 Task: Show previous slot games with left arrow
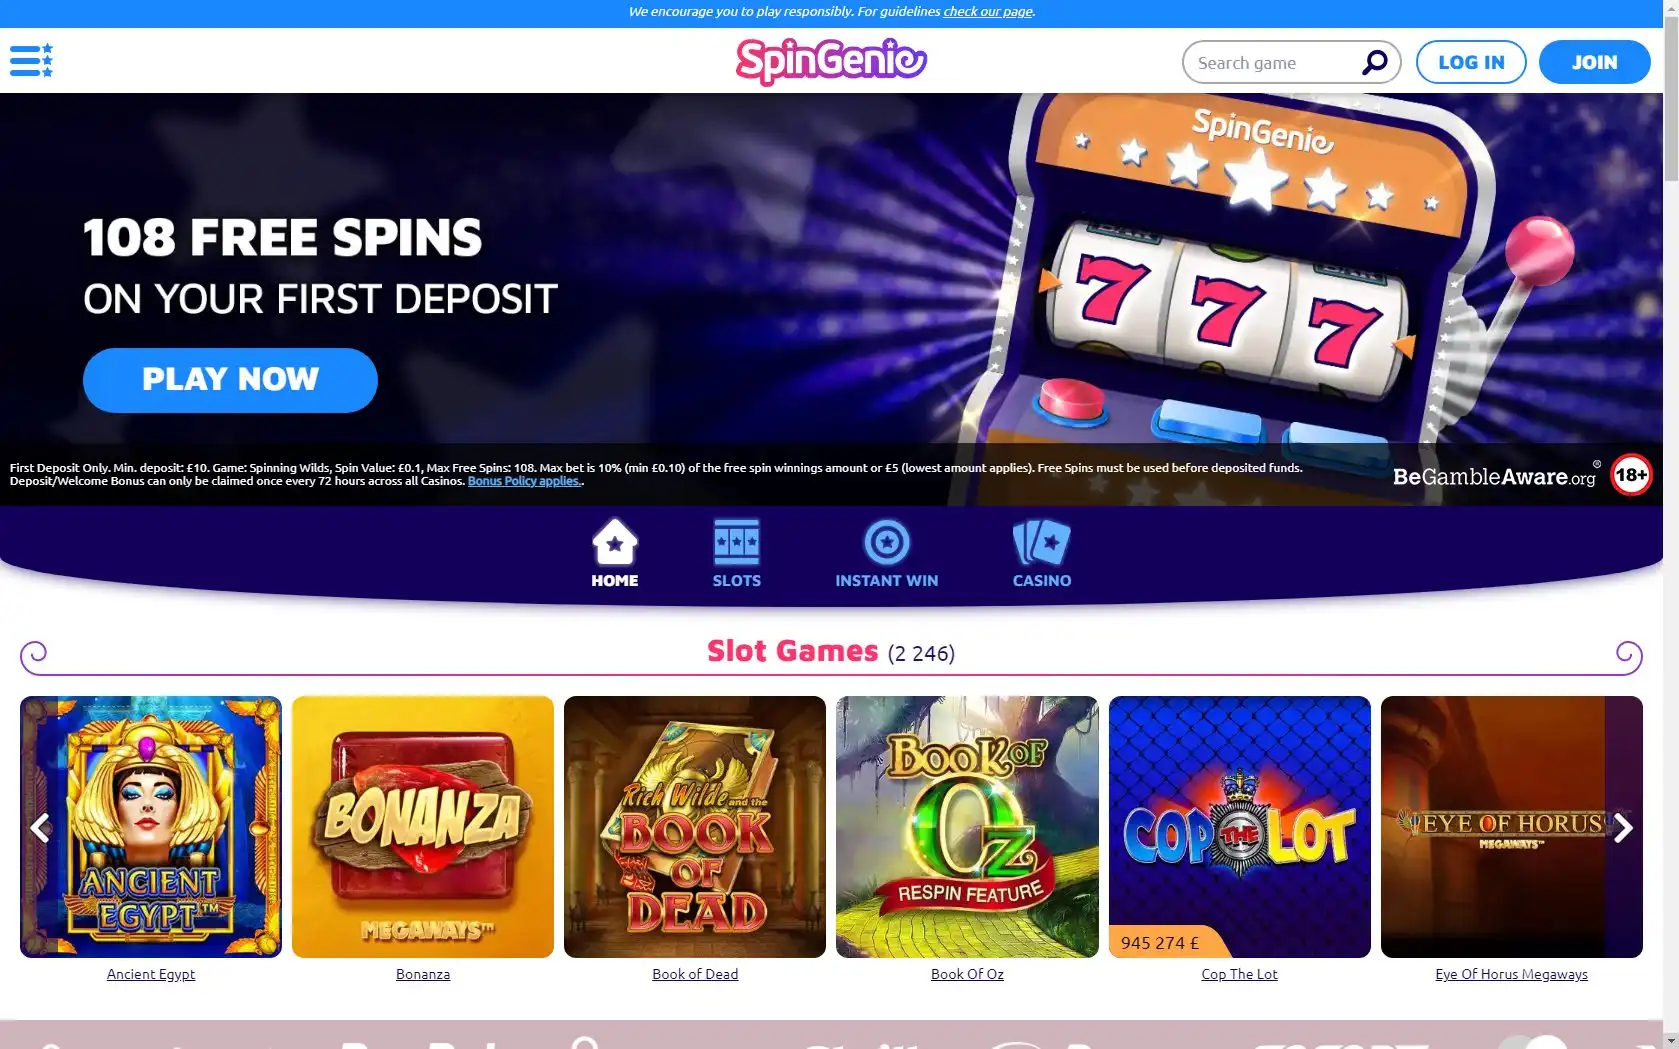40,827
